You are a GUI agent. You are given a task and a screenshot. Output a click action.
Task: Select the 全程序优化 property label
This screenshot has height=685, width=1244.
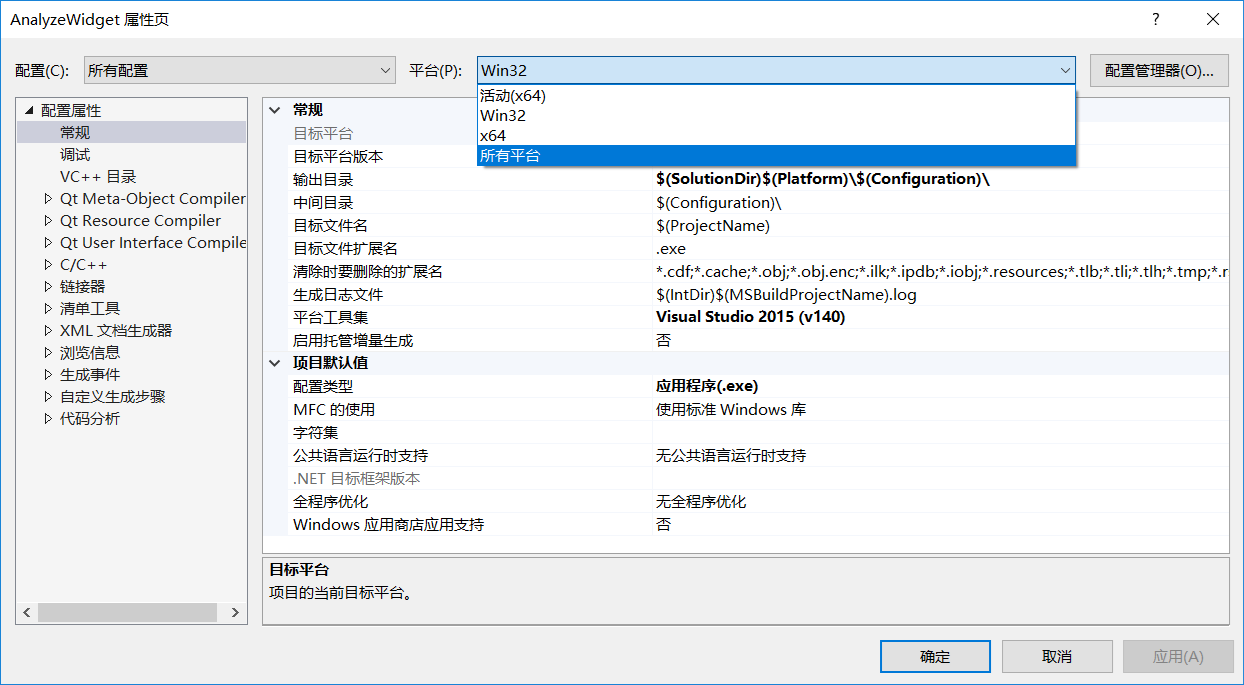(330, 502)
